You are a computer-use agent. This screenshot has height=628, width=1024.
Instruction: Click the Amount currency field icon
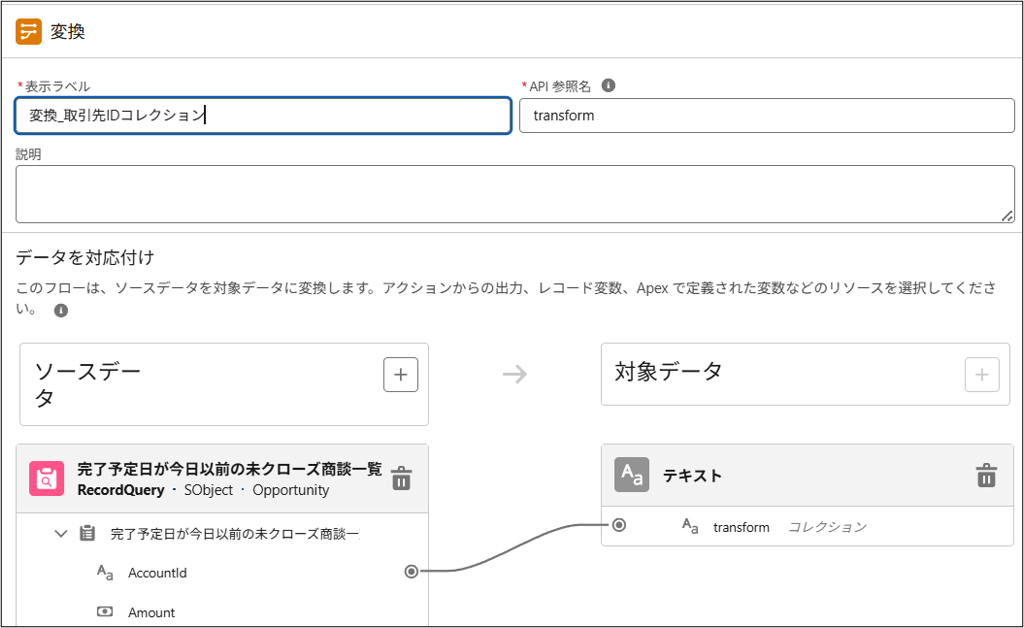(104, 612)
